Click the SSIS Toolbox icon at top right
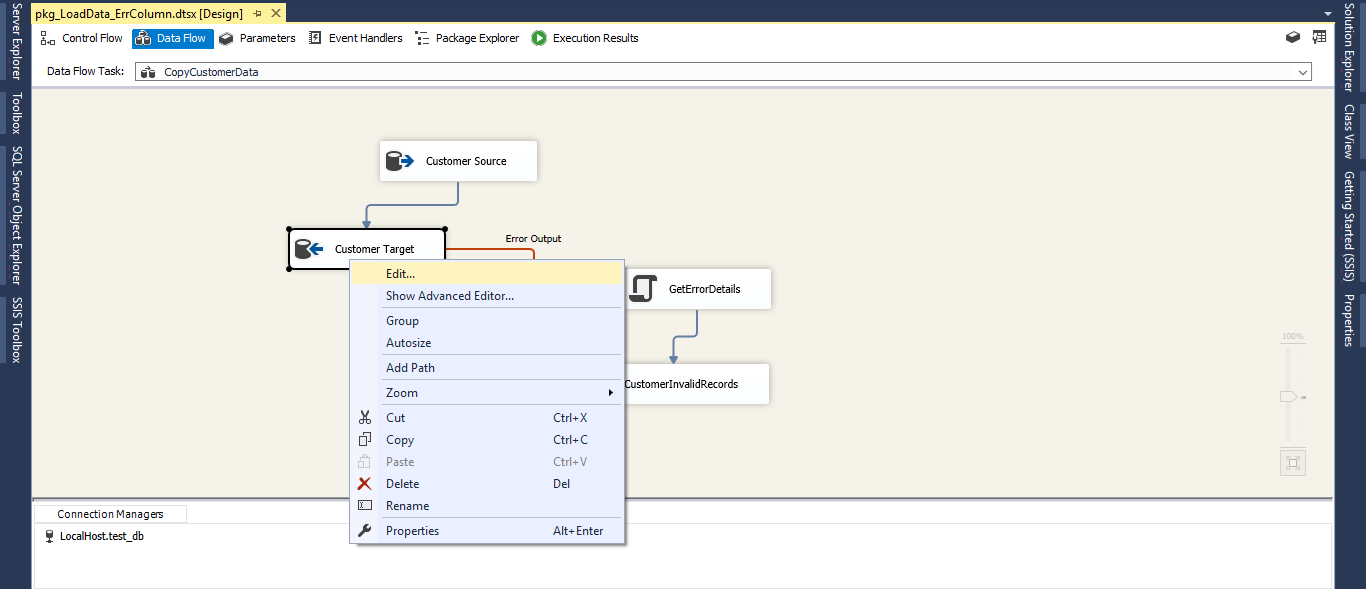Image resolution: width=1366 pixels, height=589 pixels. (x=1293, y=38)
